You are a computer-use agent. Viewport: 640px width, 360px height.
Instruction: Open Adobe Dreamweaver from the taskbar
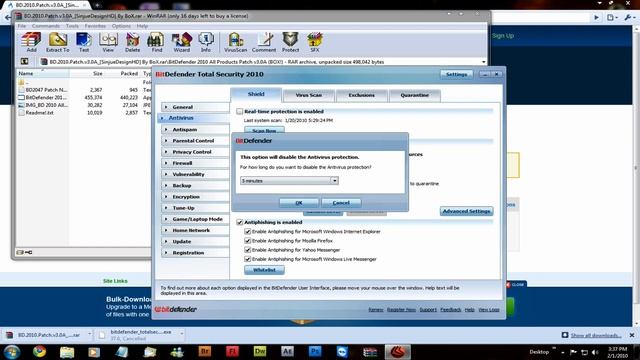pos(260,351)
